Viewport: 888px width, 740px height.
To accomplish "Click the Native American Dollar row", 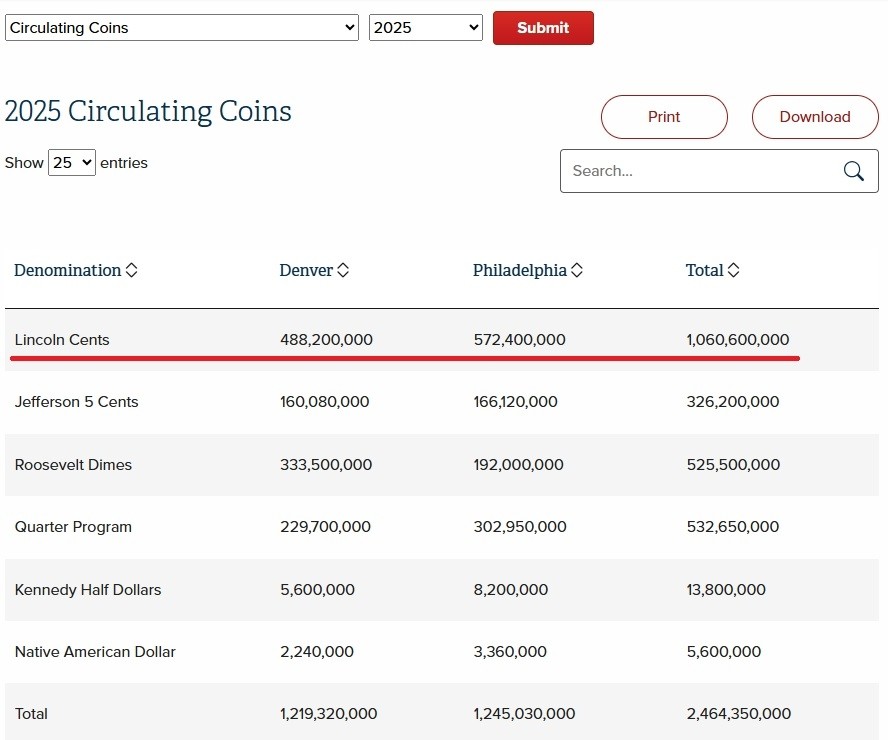I will click(x=95, y=652).
